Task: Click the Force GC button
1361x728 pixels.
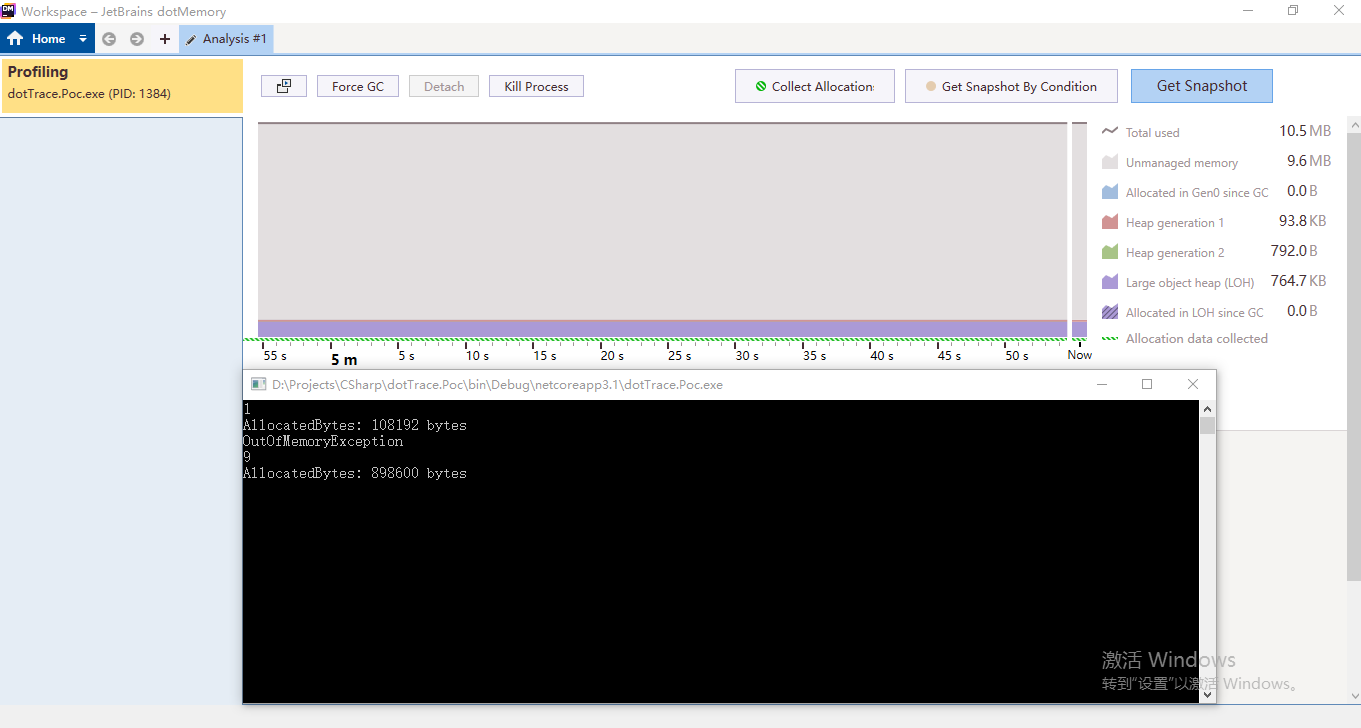Action: click(x=357, y=86)
